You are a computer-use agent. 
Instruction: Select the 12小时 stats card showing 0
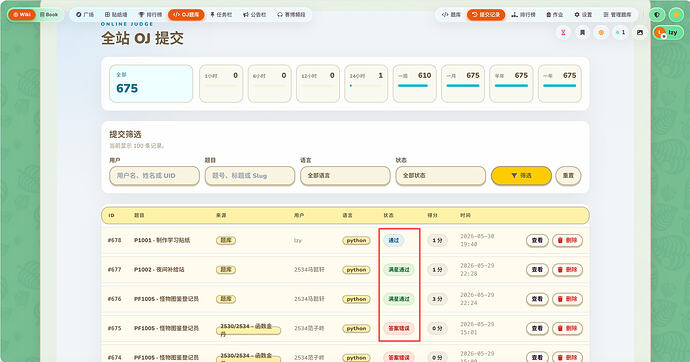click(318, 84)
